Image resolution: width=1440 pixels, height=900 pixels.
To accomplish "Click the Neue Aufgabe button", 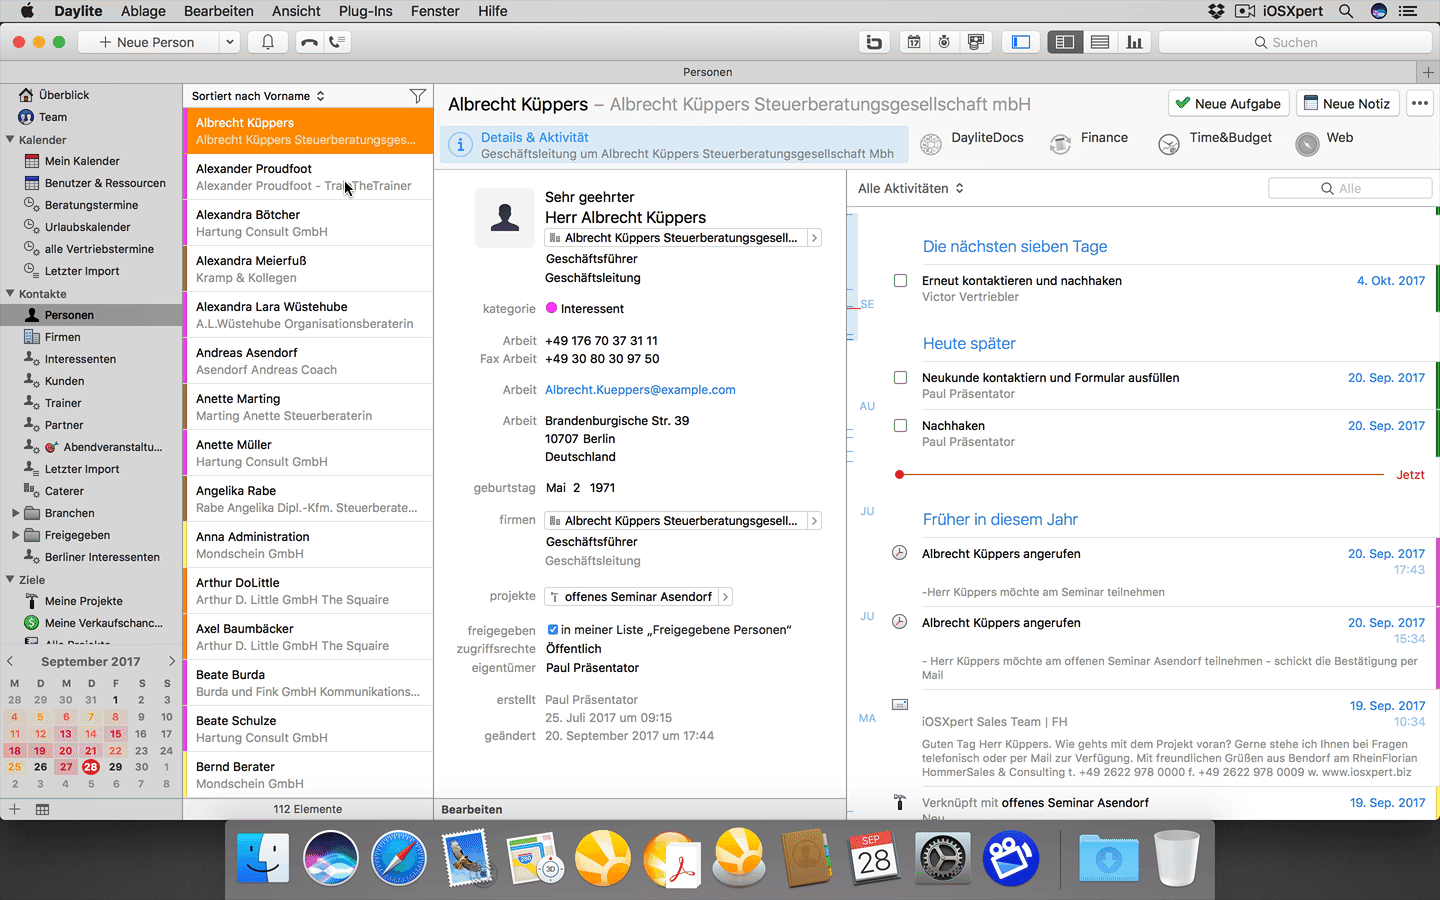I will pos(1228,103).
